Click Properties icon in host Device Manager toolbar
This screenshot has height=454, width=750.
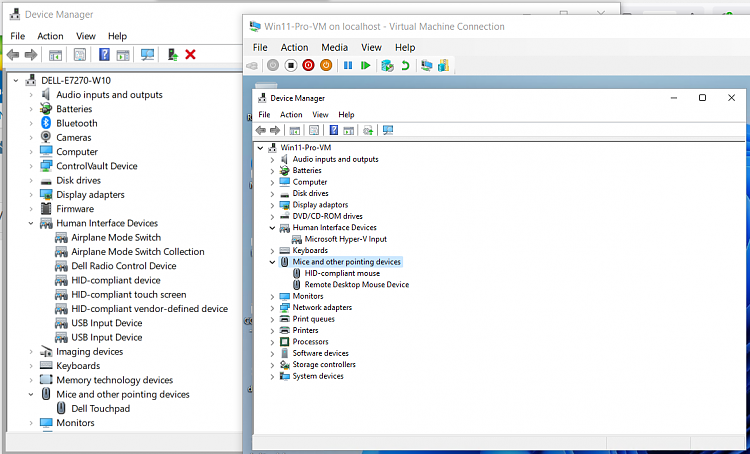[x=80, y=55]
